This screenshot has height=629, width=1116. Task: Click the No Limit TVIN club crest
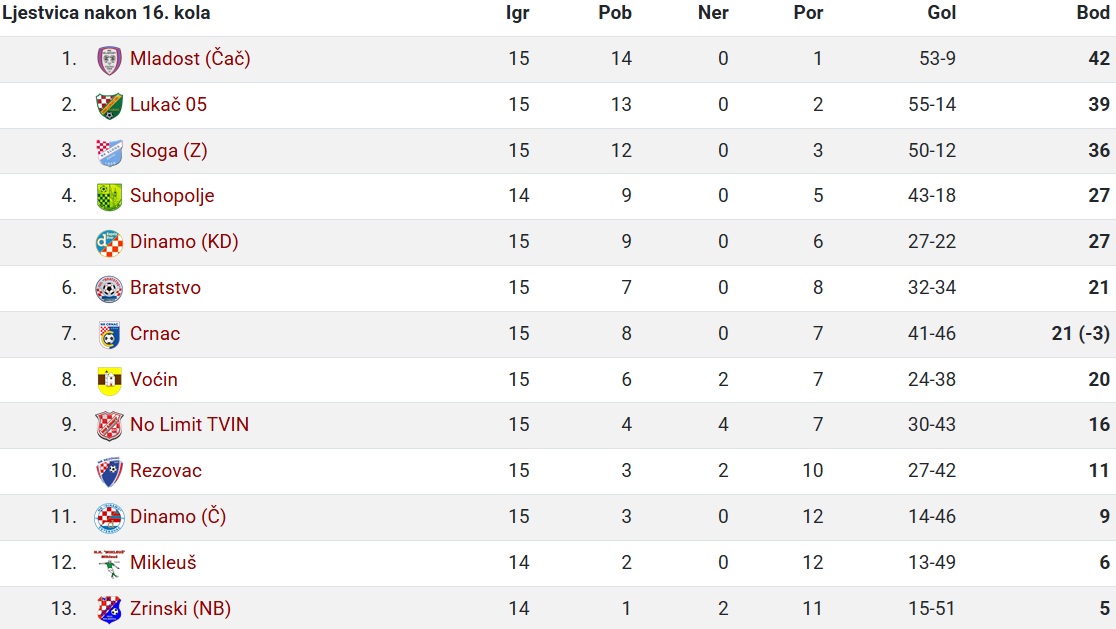coord(109,426)
